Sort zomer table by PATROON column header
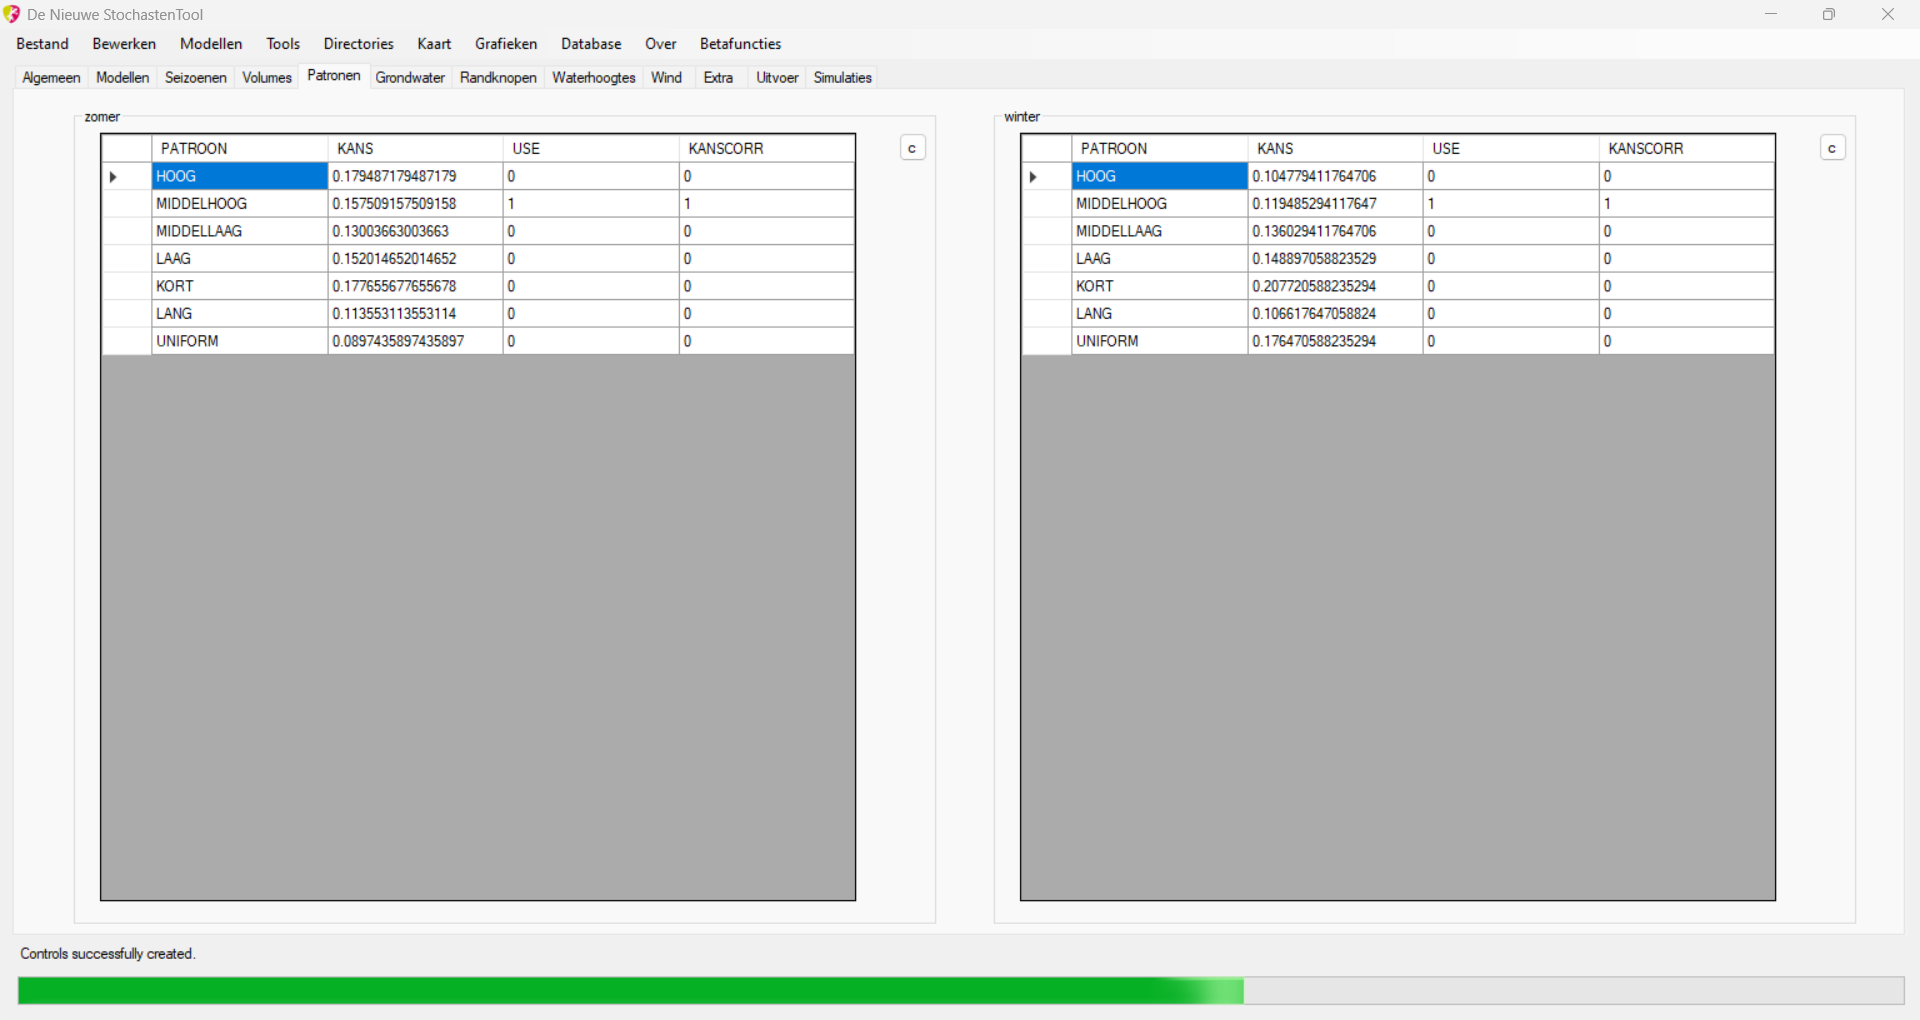The height and width of the screenshot is (1020, 1920). coord(240,148)
